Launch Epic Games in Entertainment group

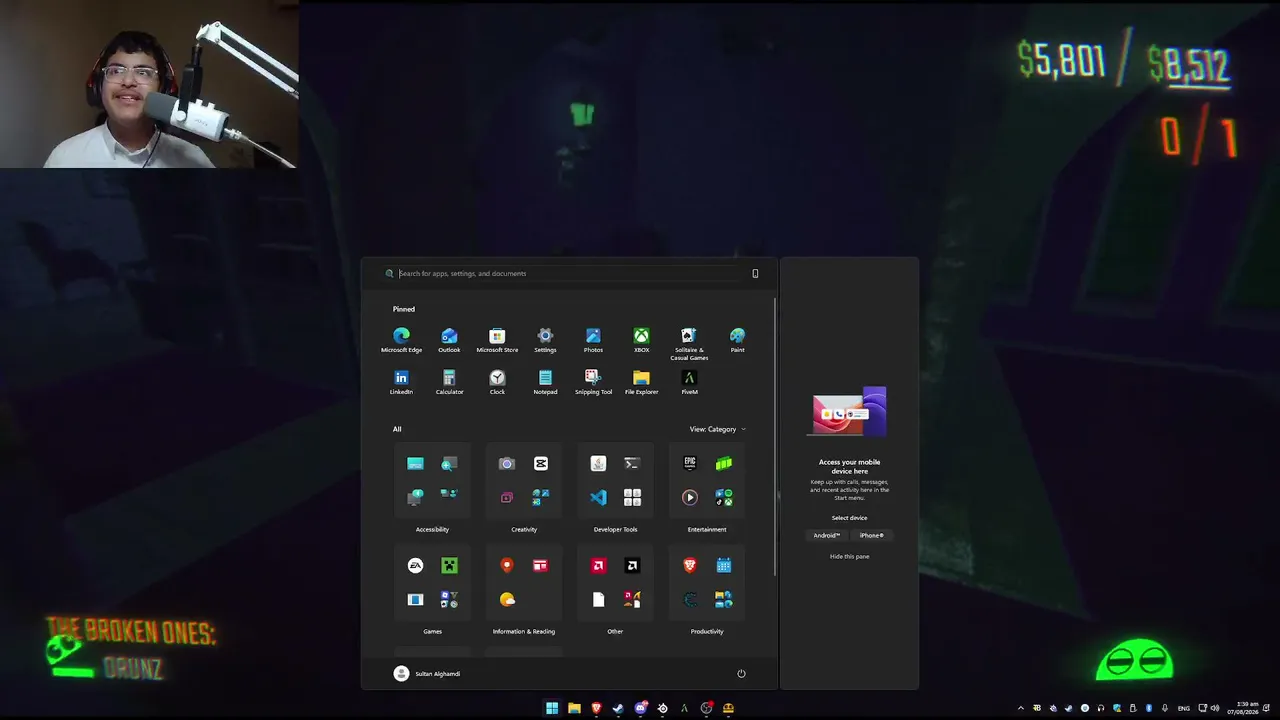(689, 463)
